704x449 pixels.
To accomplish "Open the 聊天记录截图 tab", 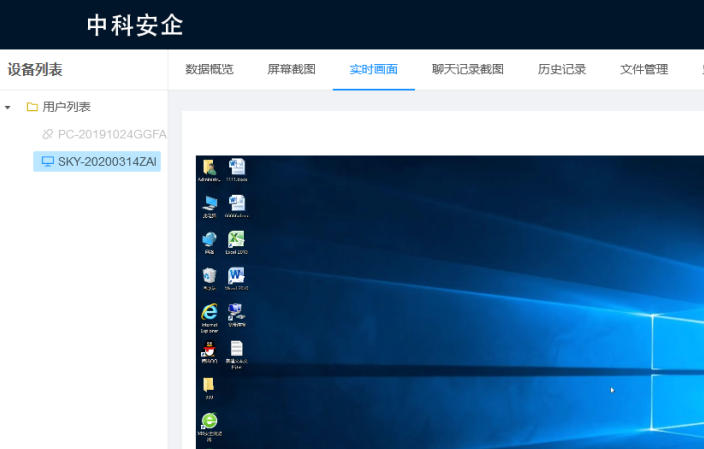I will pos(468,70).
